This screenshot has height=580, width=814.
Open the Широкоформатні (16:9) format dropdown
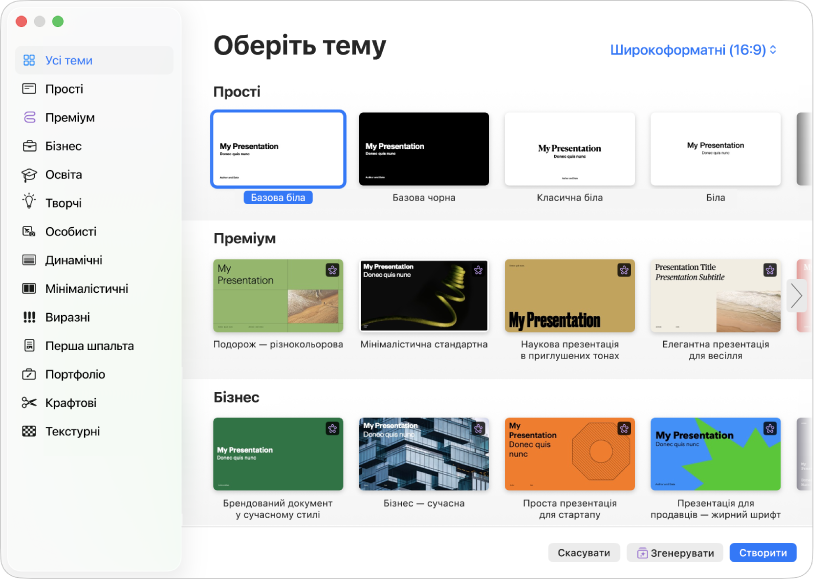(x=693, y=50)
